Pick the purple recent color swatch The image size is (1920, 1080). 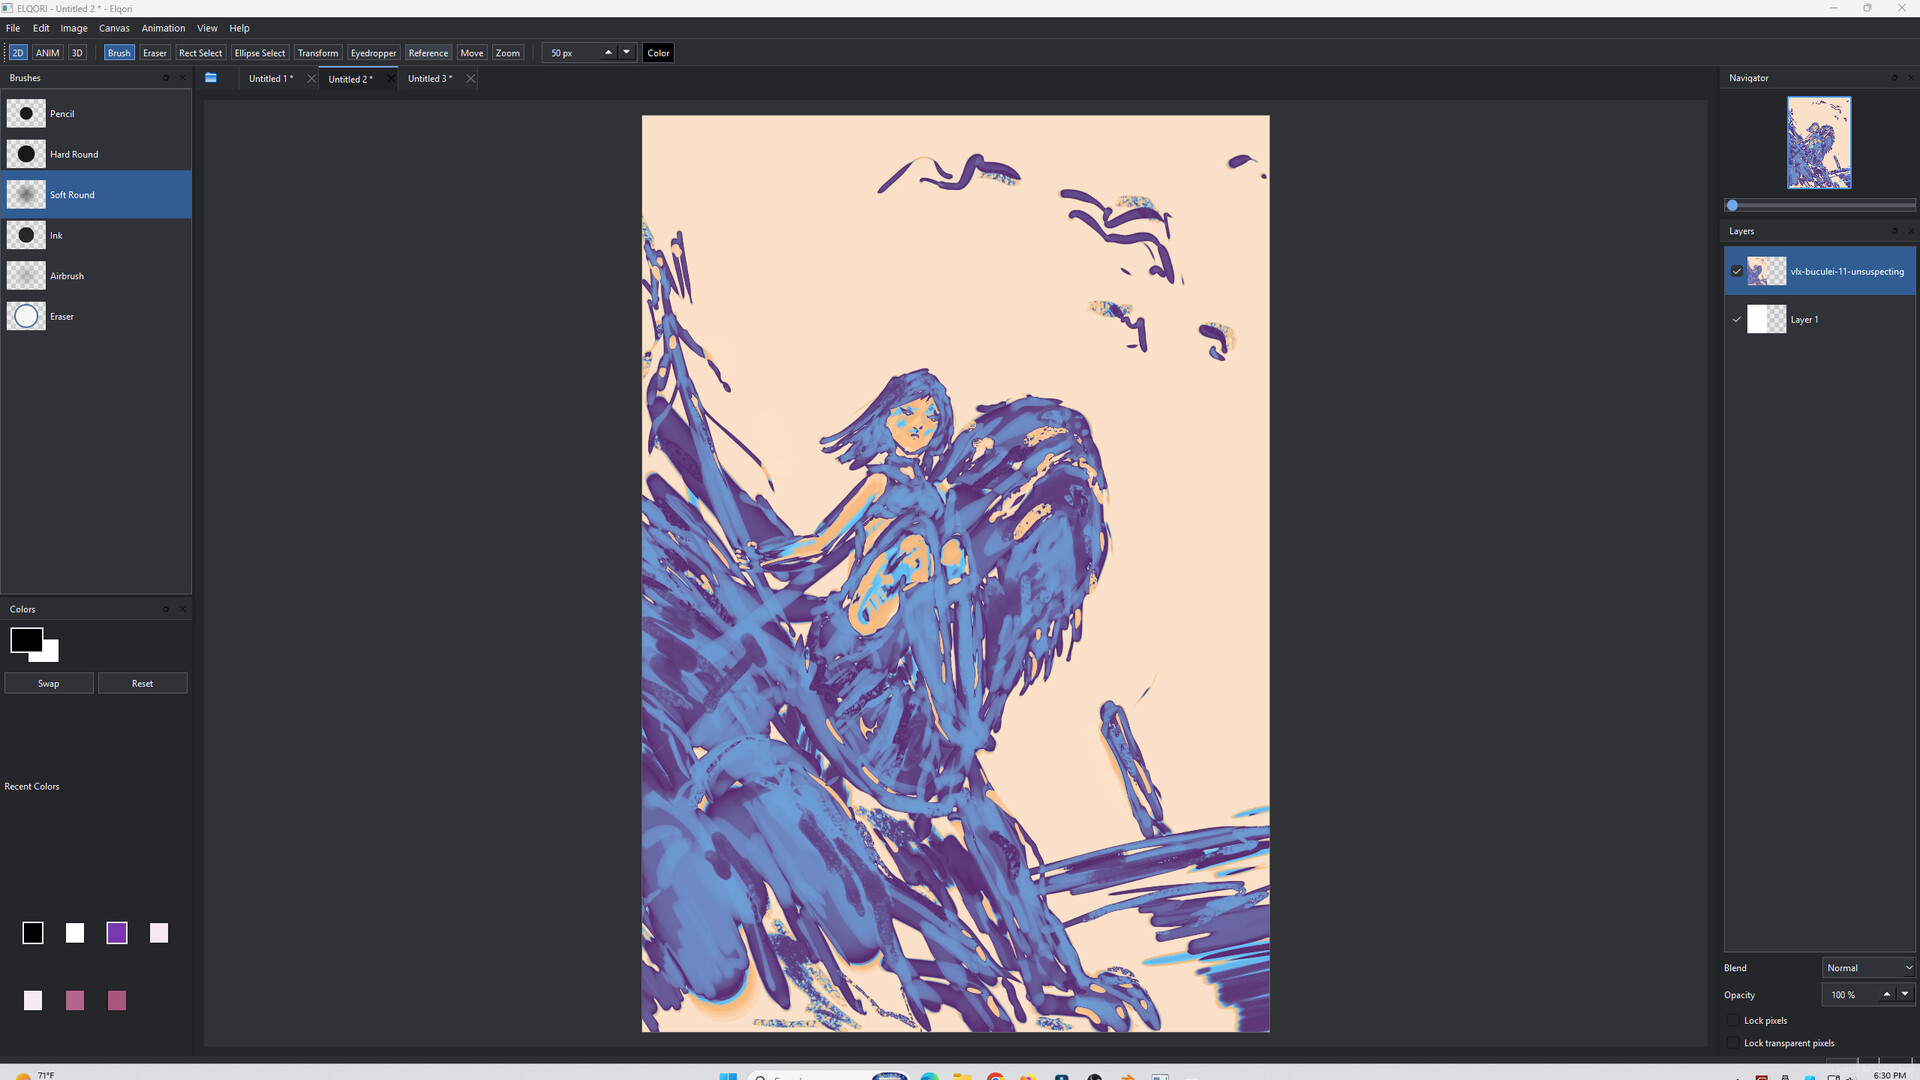tap(117, 933)
